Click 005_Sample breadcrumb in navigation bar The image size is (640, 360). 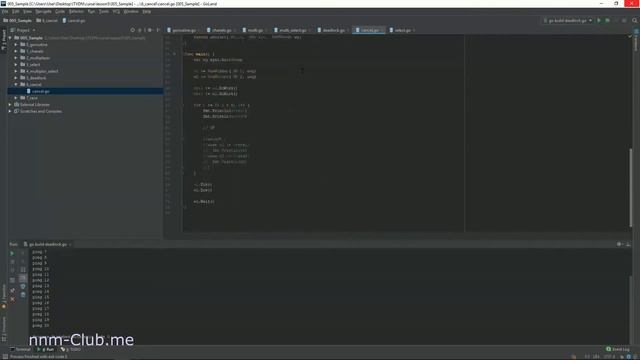click(18, 20)
